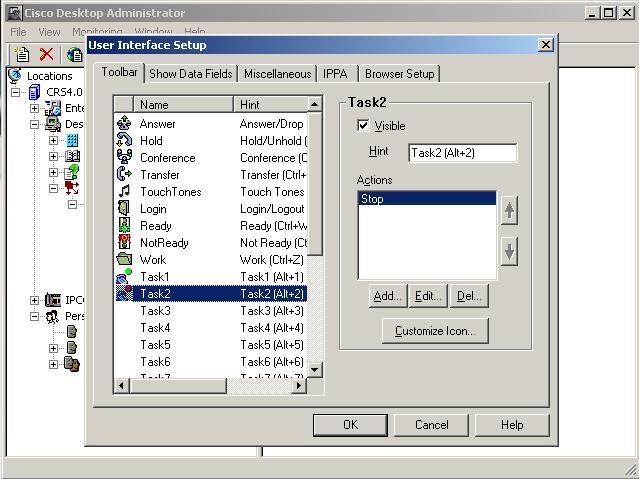
Task: Select the Desktop computer node icon
Action: coord(53,124)
